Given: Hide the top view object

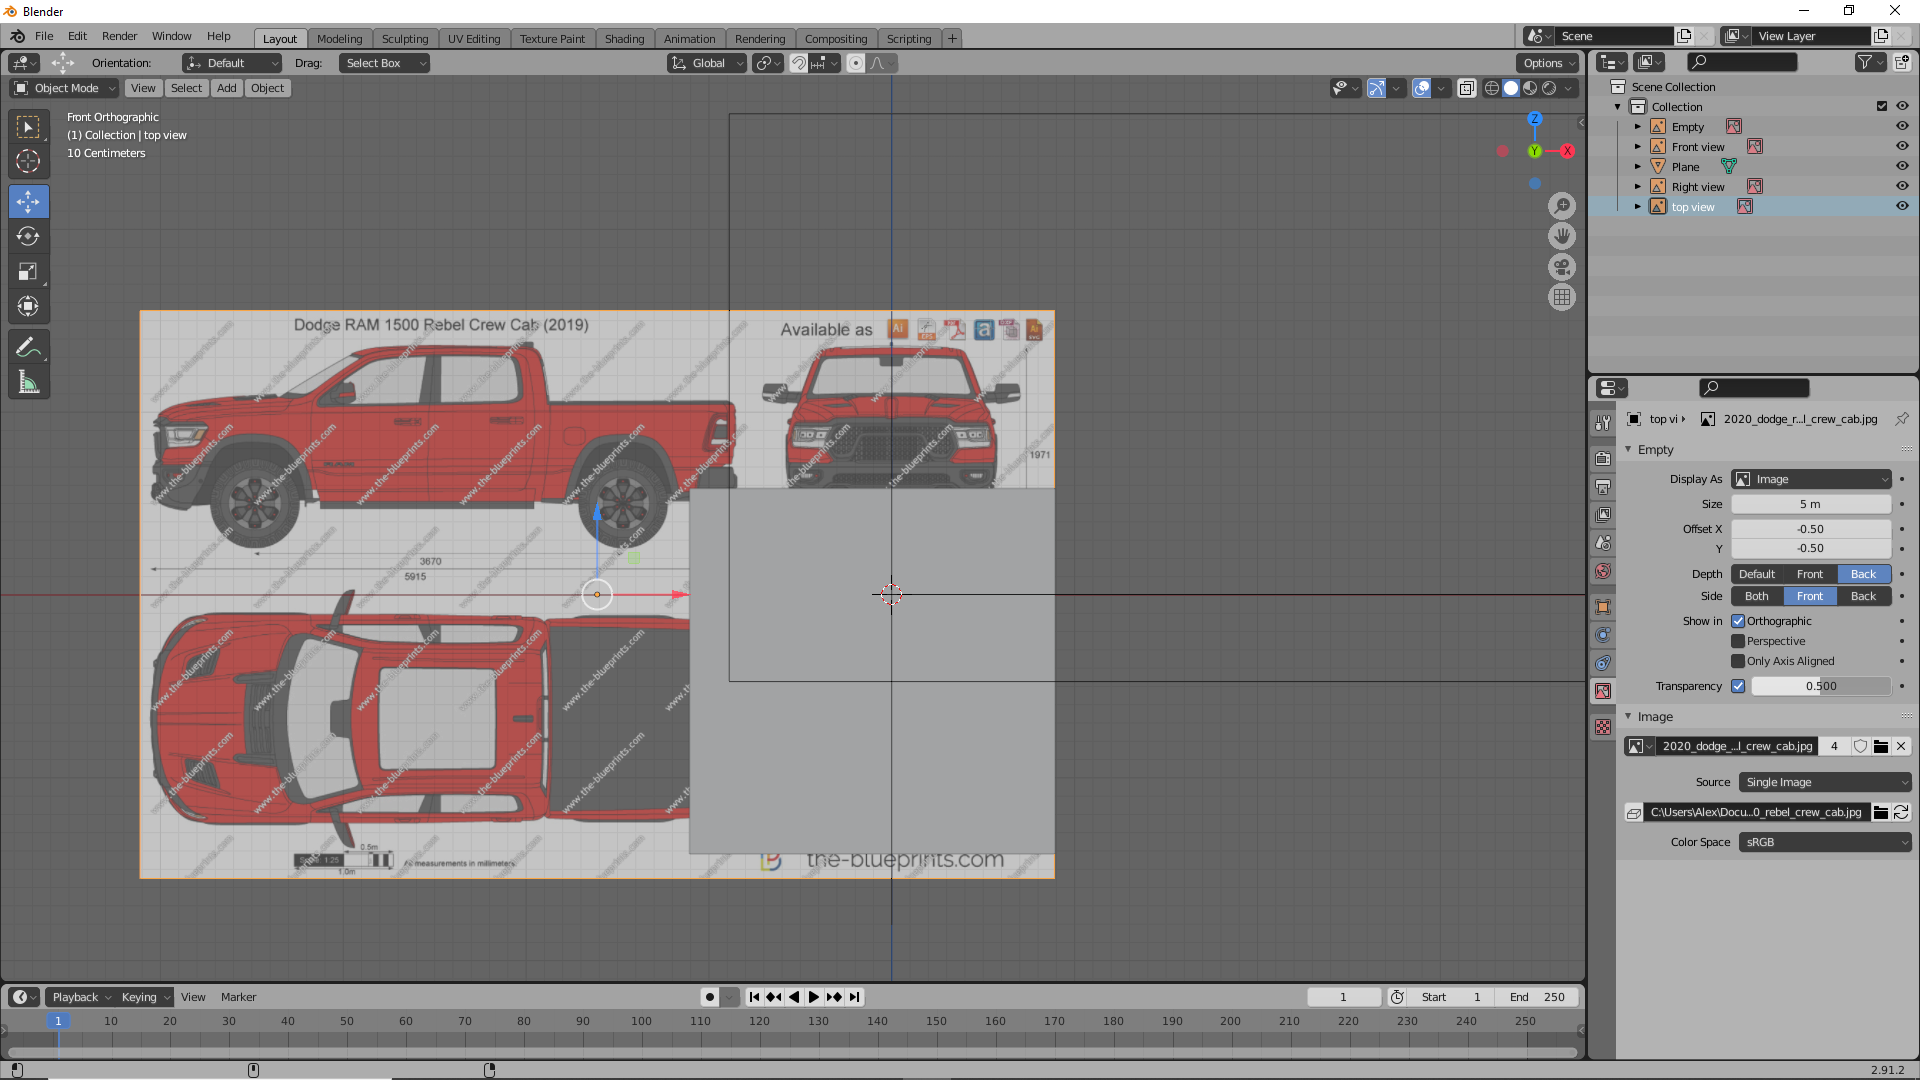Looking at the screenshot, I should click(1902, 206).
